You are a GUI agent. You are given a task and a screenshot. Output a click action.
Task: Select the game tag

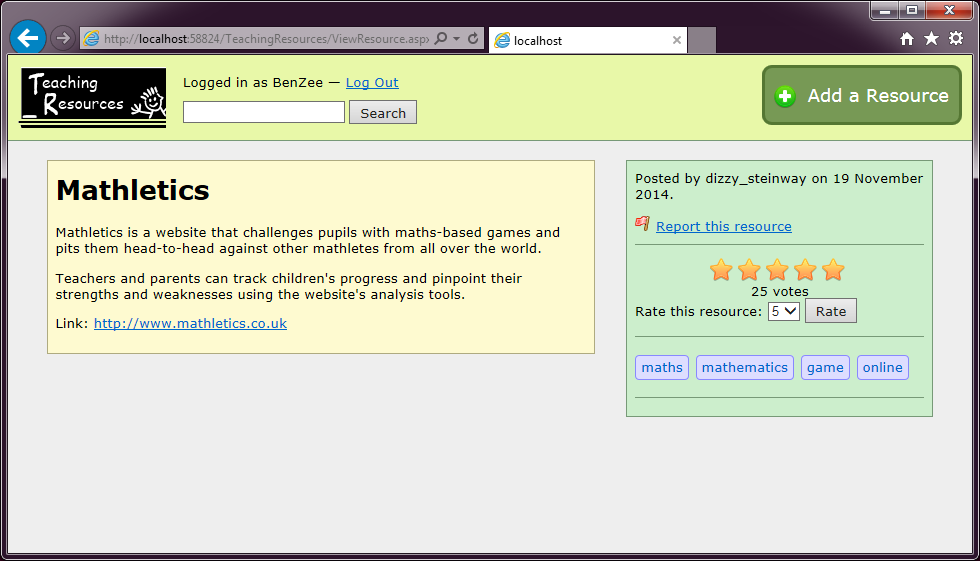tap(825, 367)
